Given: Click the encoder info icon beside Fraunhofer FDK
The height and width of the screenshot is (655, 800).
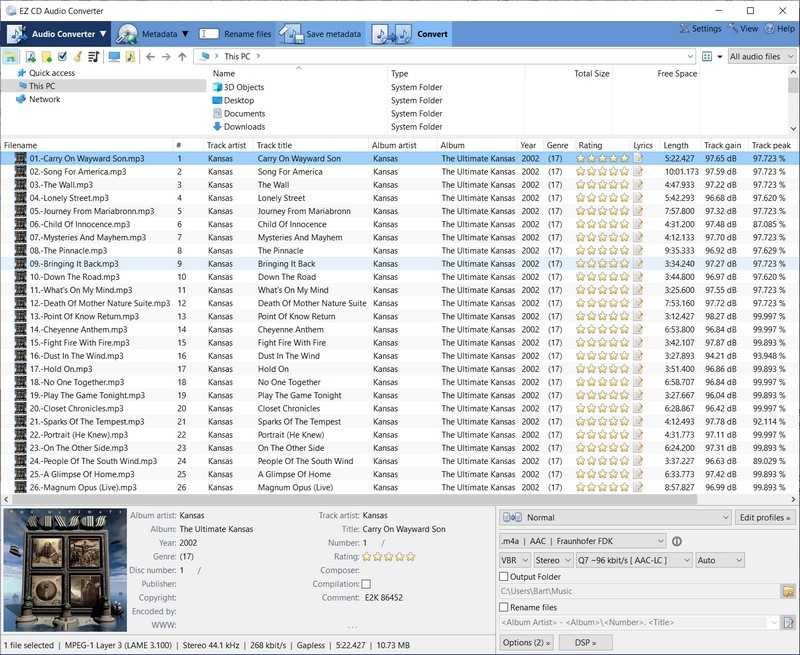Looking at the screenshot, I should pyautogui.click(x=677, y=541).
